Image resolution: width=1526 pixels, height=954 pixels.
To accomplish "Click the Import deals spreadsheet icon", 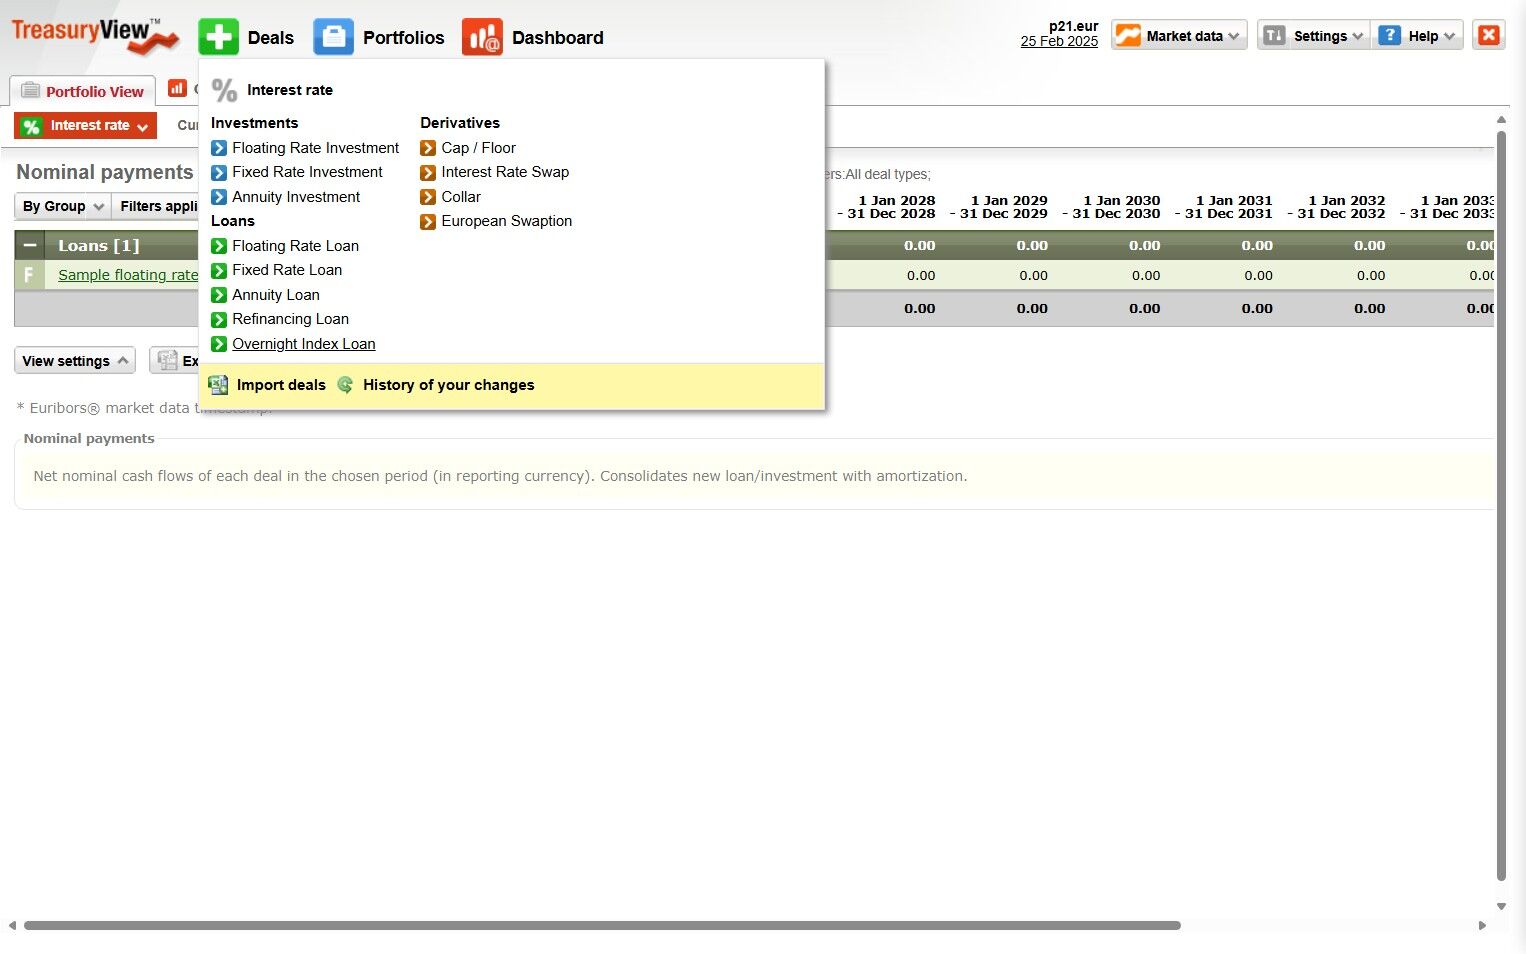I will pyautogui.click(x=218, y=385).
